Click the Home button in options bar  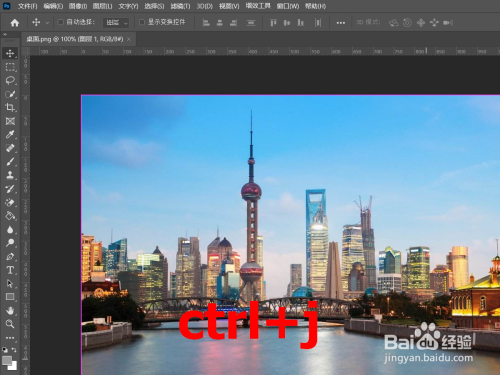pos(15,23)
